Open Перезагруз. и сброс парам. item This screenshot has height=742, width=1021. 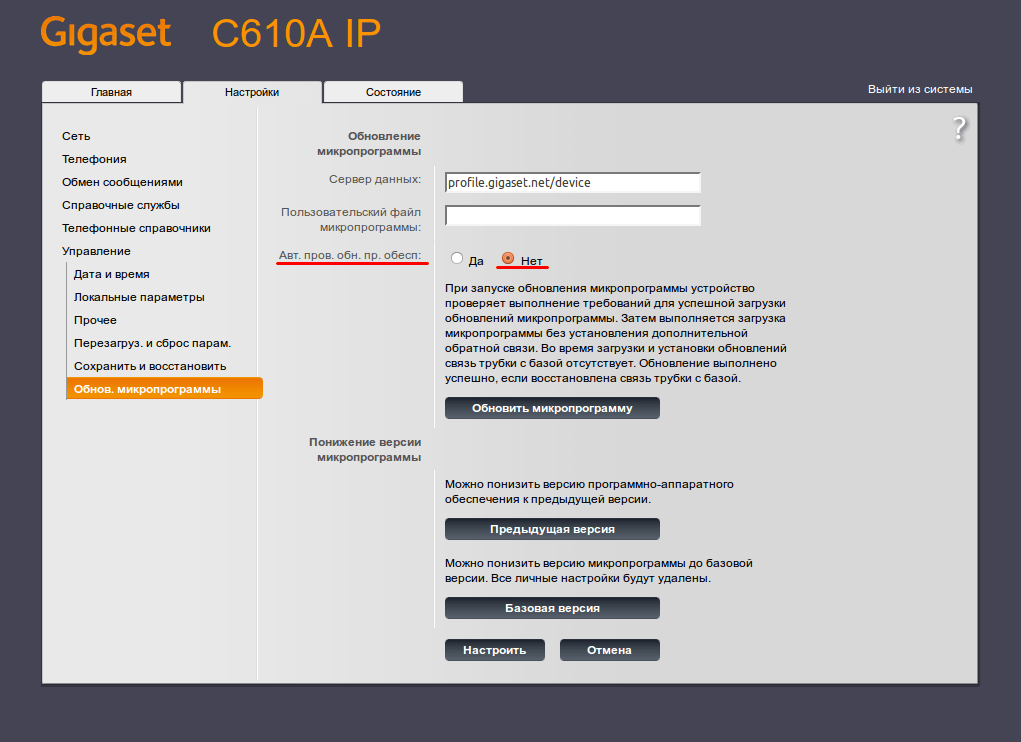click(152, 343)
